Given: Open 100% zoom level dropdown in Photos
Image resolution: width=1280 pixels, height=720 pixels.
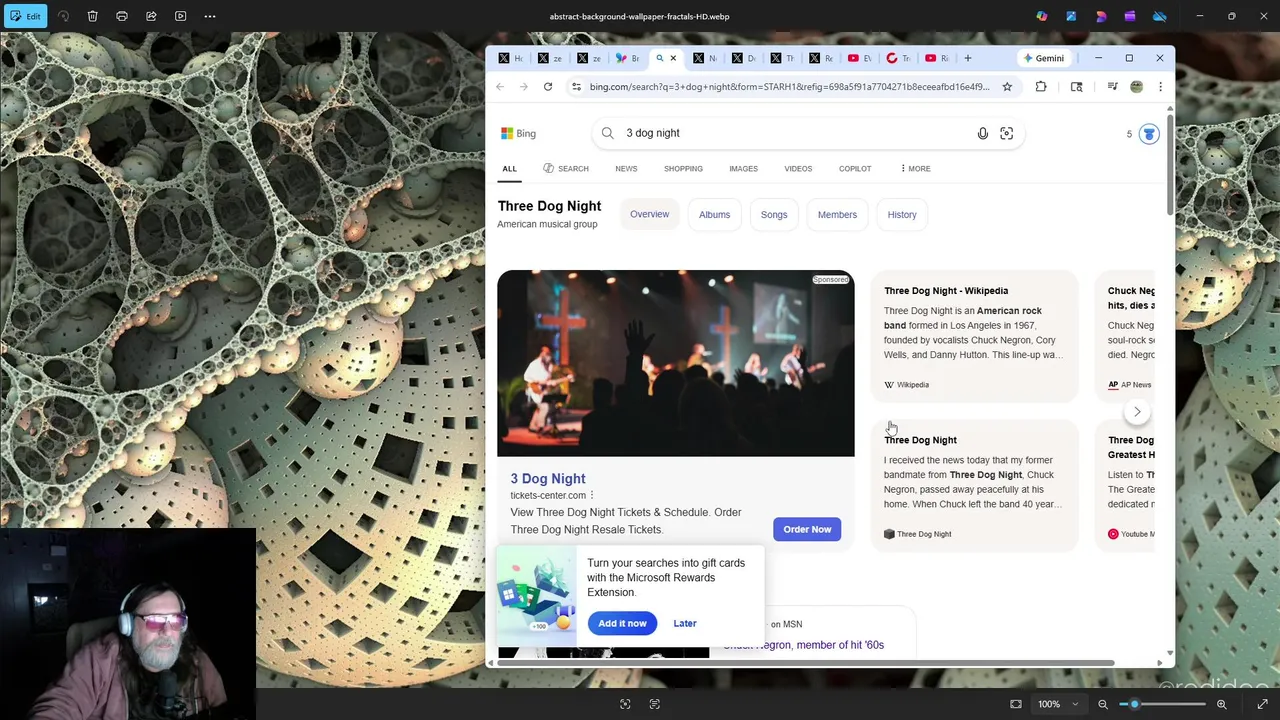Looking at the screenshot, I should (1058, 704).
